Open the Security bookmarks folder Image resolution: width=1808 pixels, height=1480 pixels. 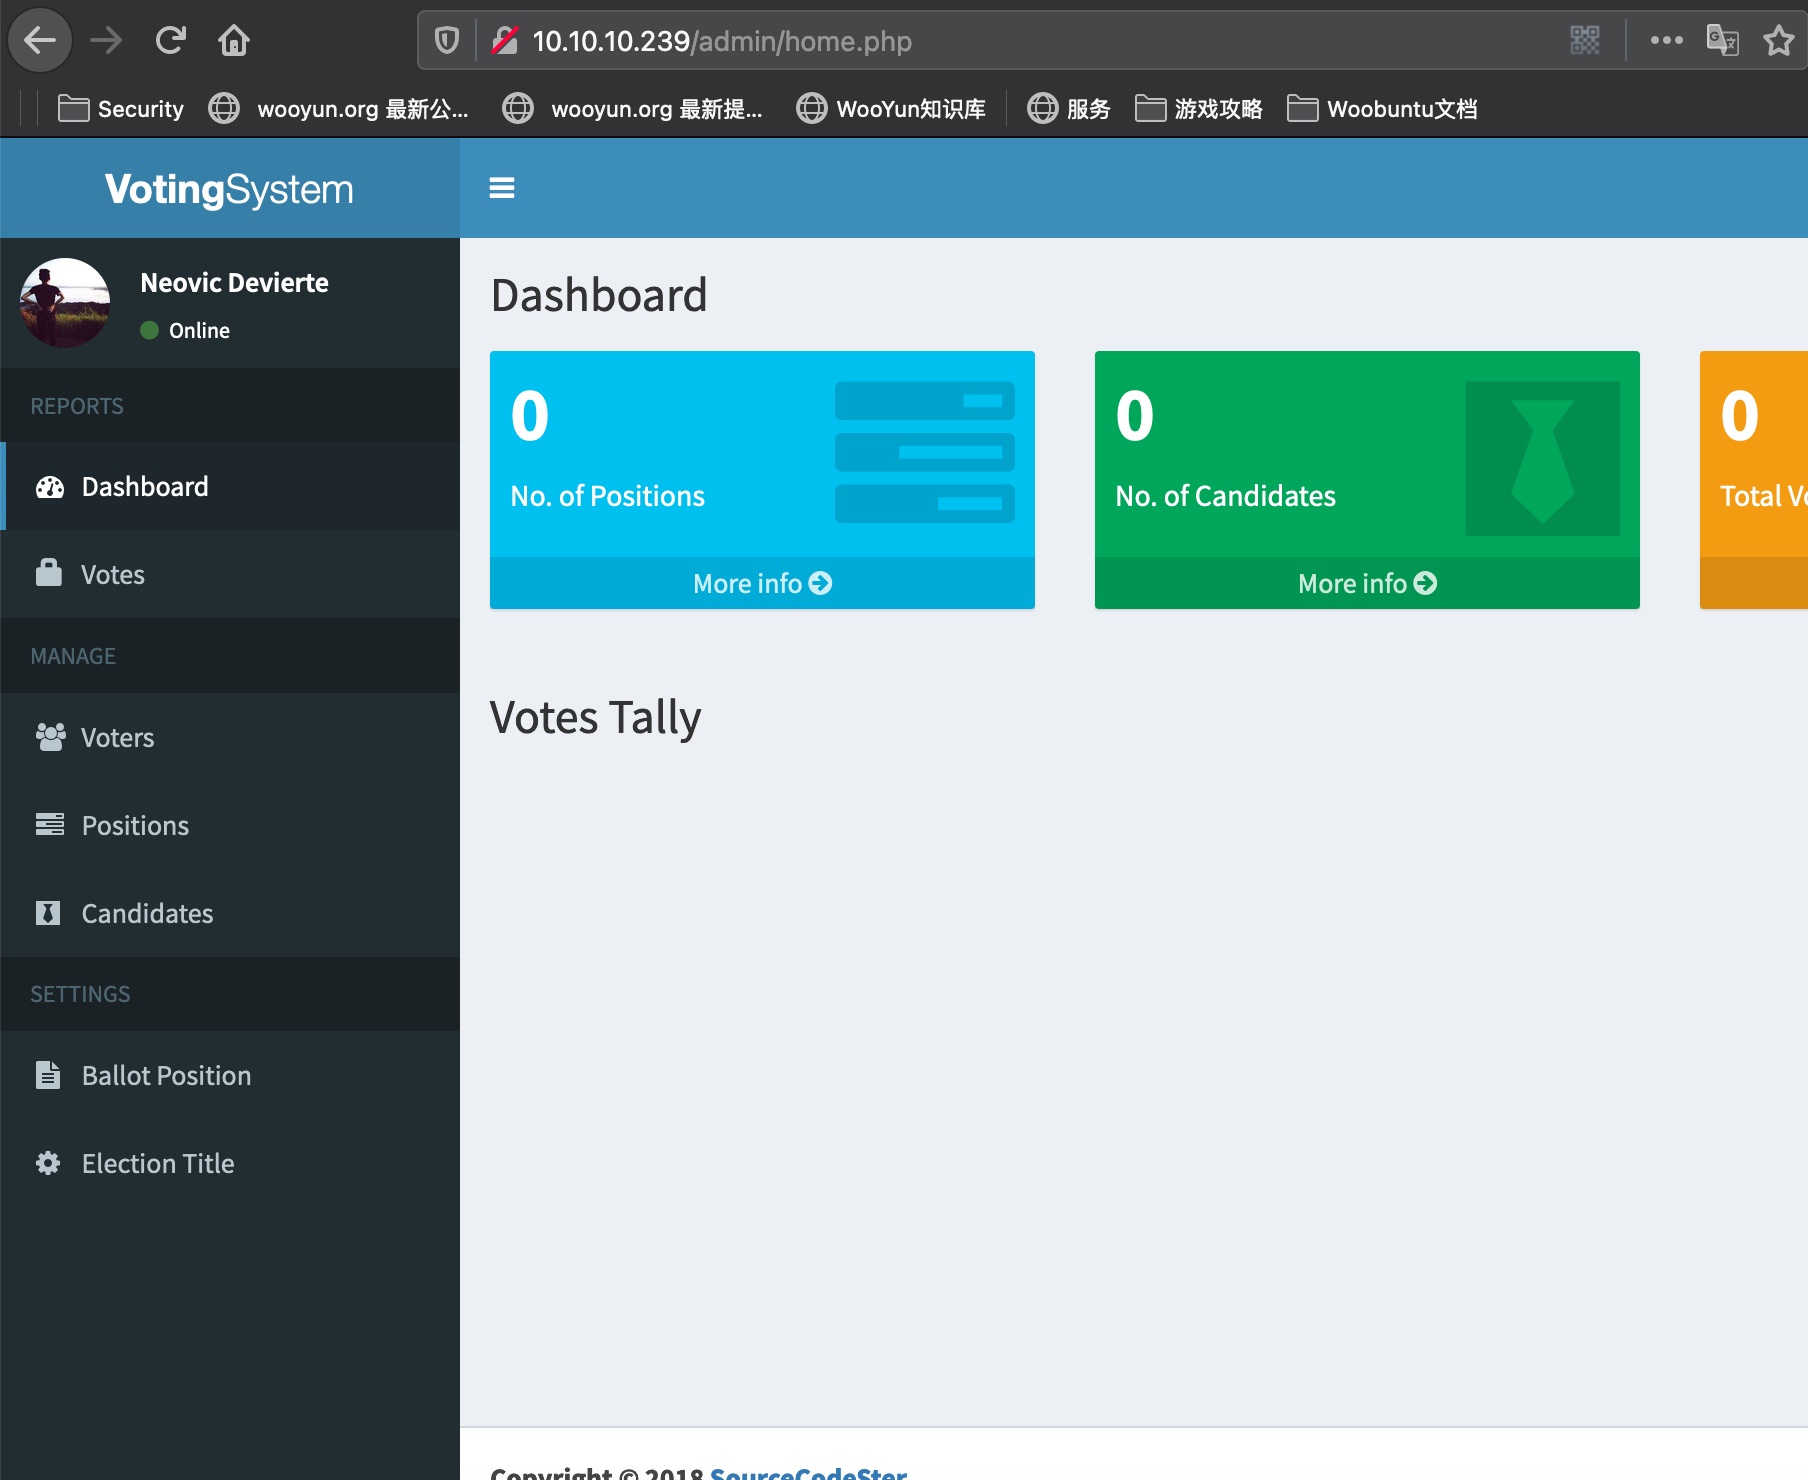pyautogui.click(x=121, y=109)
